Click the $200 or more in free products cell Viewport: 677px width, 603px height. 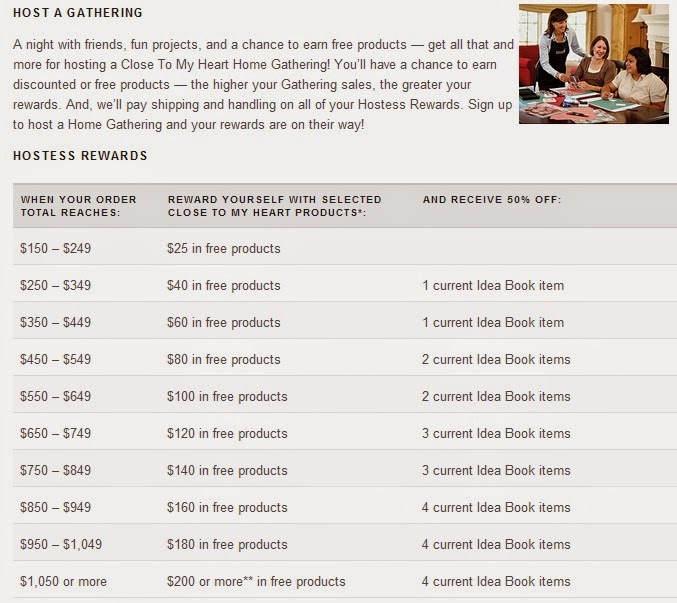[x=256, y=581]
